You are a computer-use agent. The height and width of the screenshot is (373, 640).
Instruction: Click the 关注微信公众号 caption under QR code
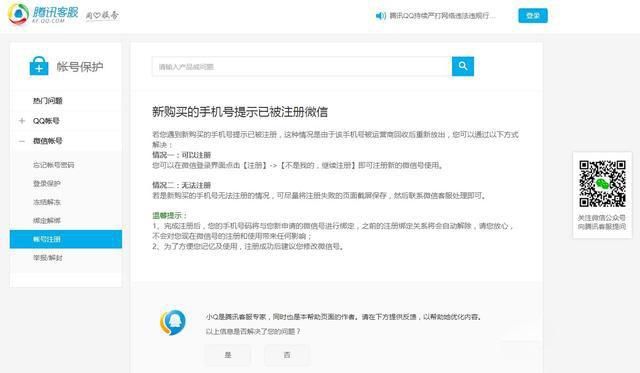pyautogui.click(x=602, y=218)
